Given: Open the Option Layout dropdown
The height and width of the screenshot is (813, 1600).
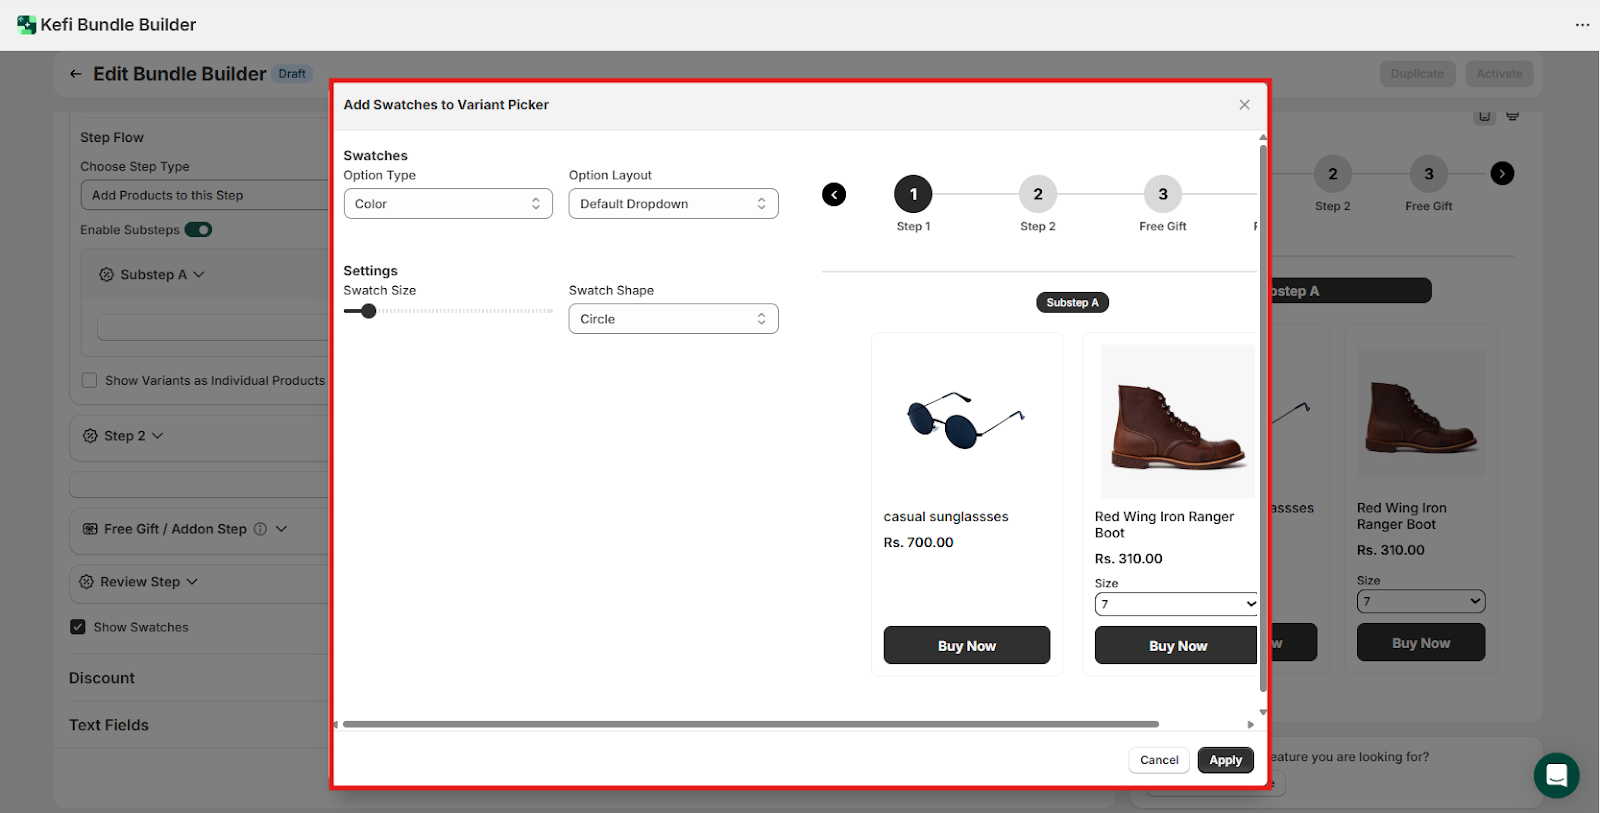Looking at the screenshot, I should pos(673,204).
